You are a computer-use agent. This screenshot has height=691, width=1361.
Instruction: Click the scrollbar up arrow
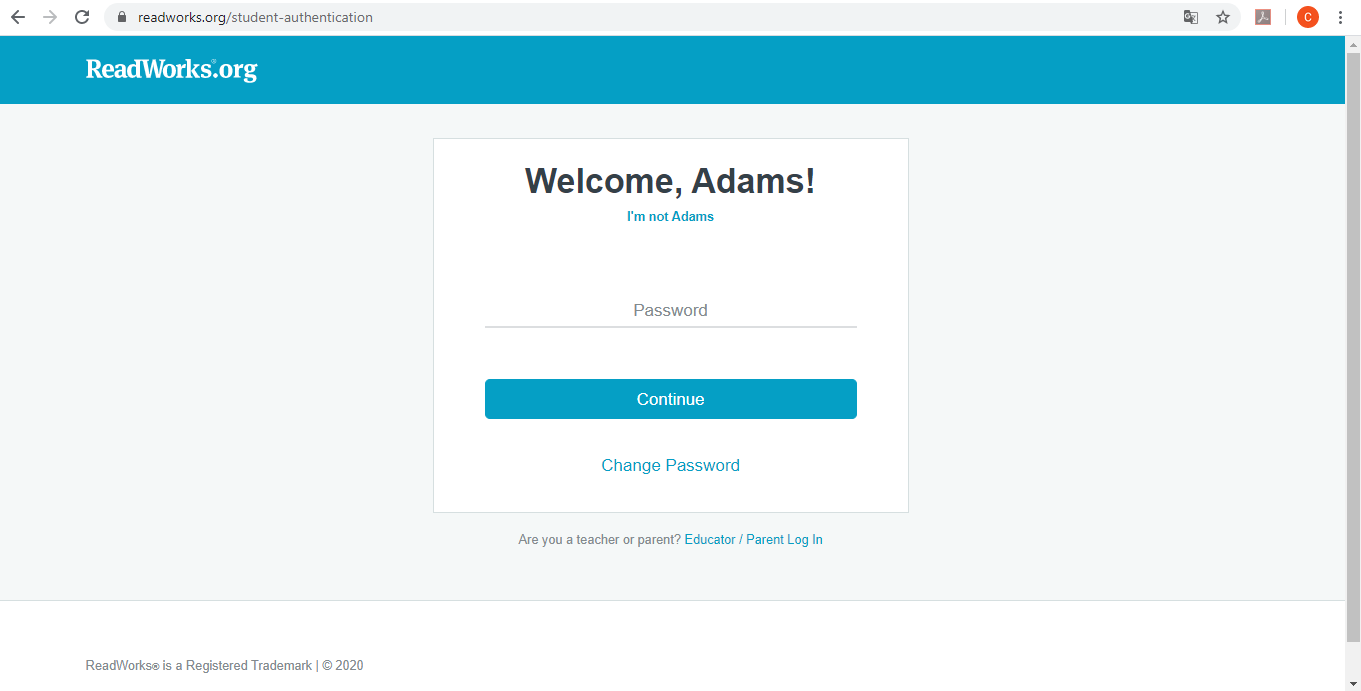1353,43
